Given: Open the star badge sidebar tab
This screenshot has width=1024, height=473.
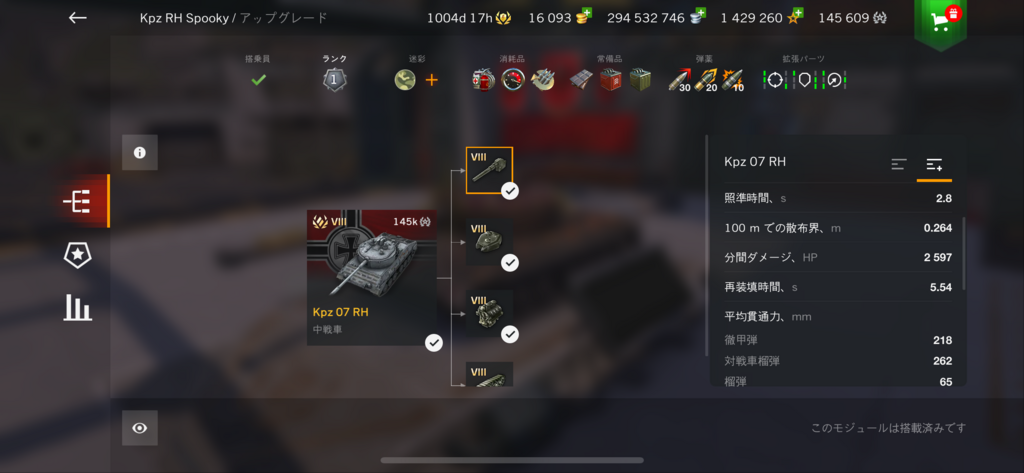Looking at the screenshot, I should (x=78, y=255).
